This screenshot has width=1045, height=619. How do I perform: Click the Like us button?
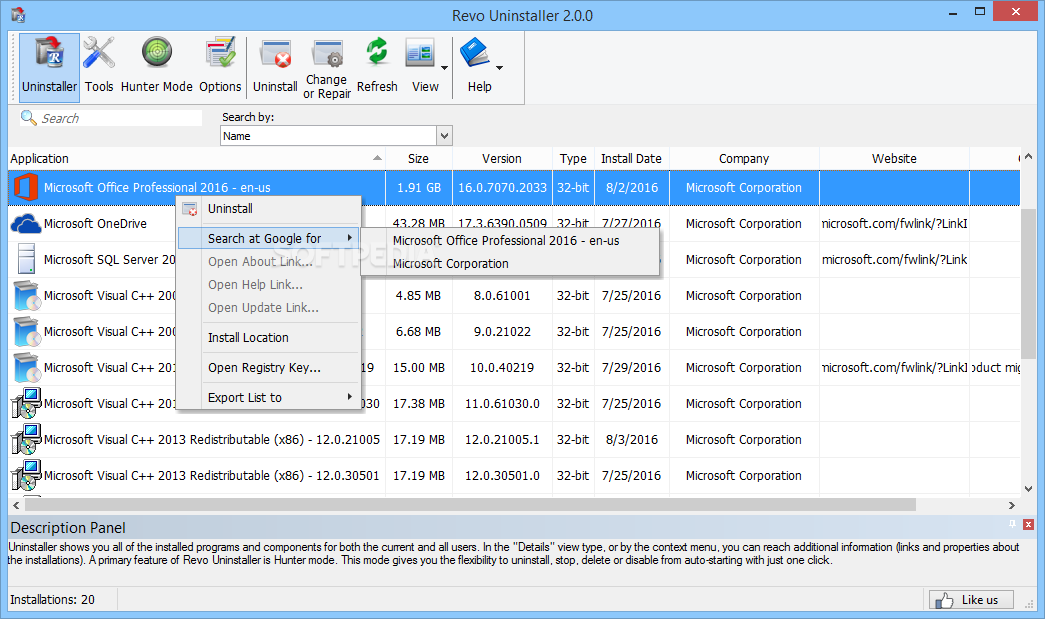click(972, 600)
